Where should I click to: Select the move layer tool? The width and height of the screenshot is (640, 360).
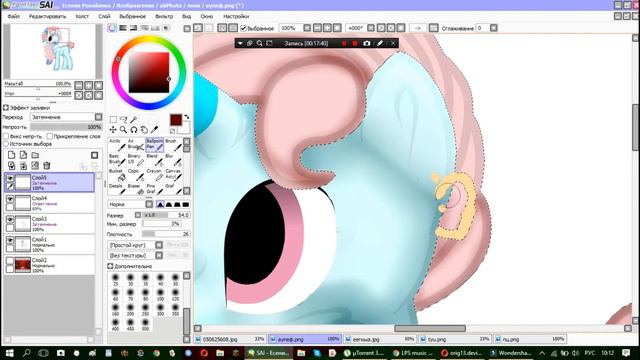point(113,130)
